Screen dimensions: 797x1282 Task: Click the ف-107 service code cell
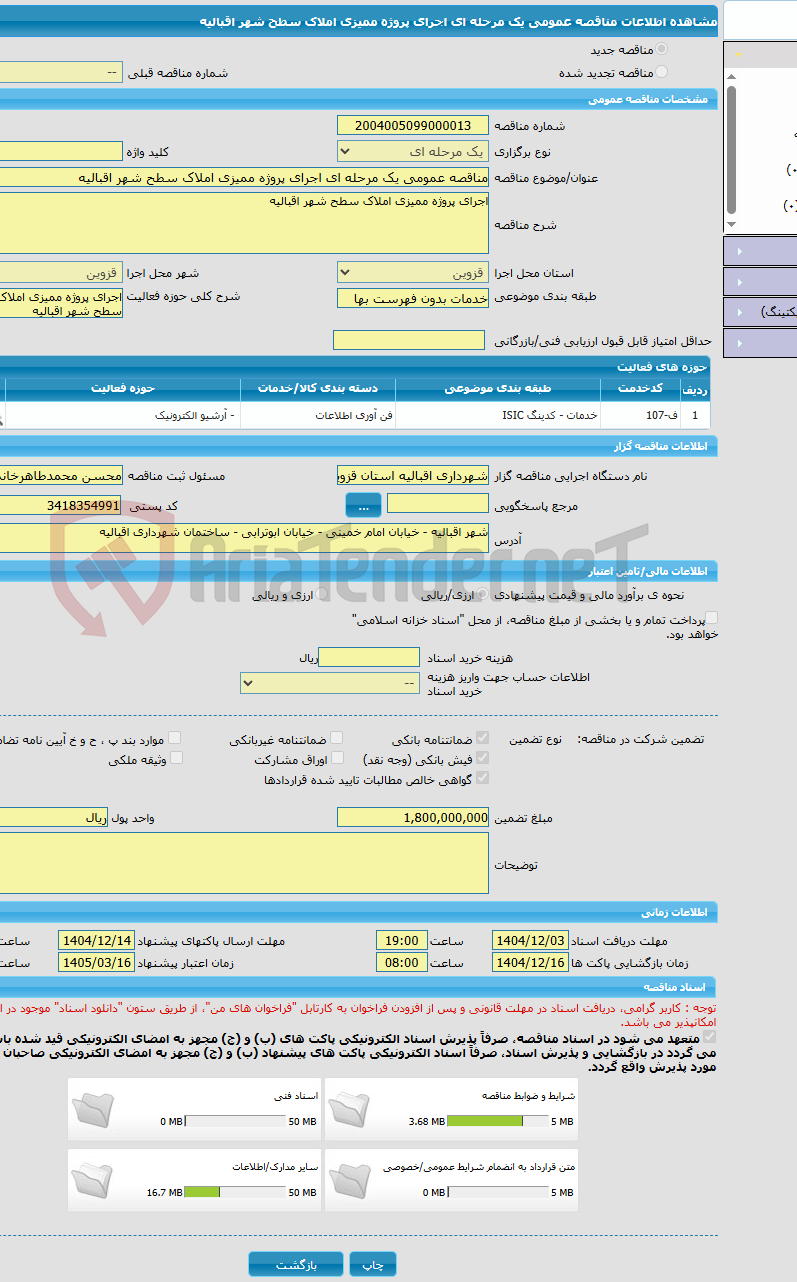coord(641,414)
